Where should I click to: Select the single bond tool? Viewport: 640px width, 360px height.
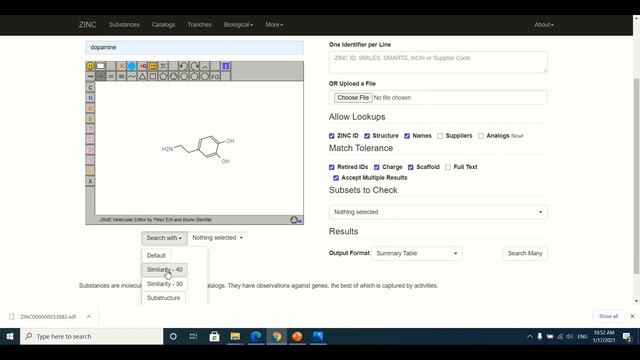tap(100, 76)
